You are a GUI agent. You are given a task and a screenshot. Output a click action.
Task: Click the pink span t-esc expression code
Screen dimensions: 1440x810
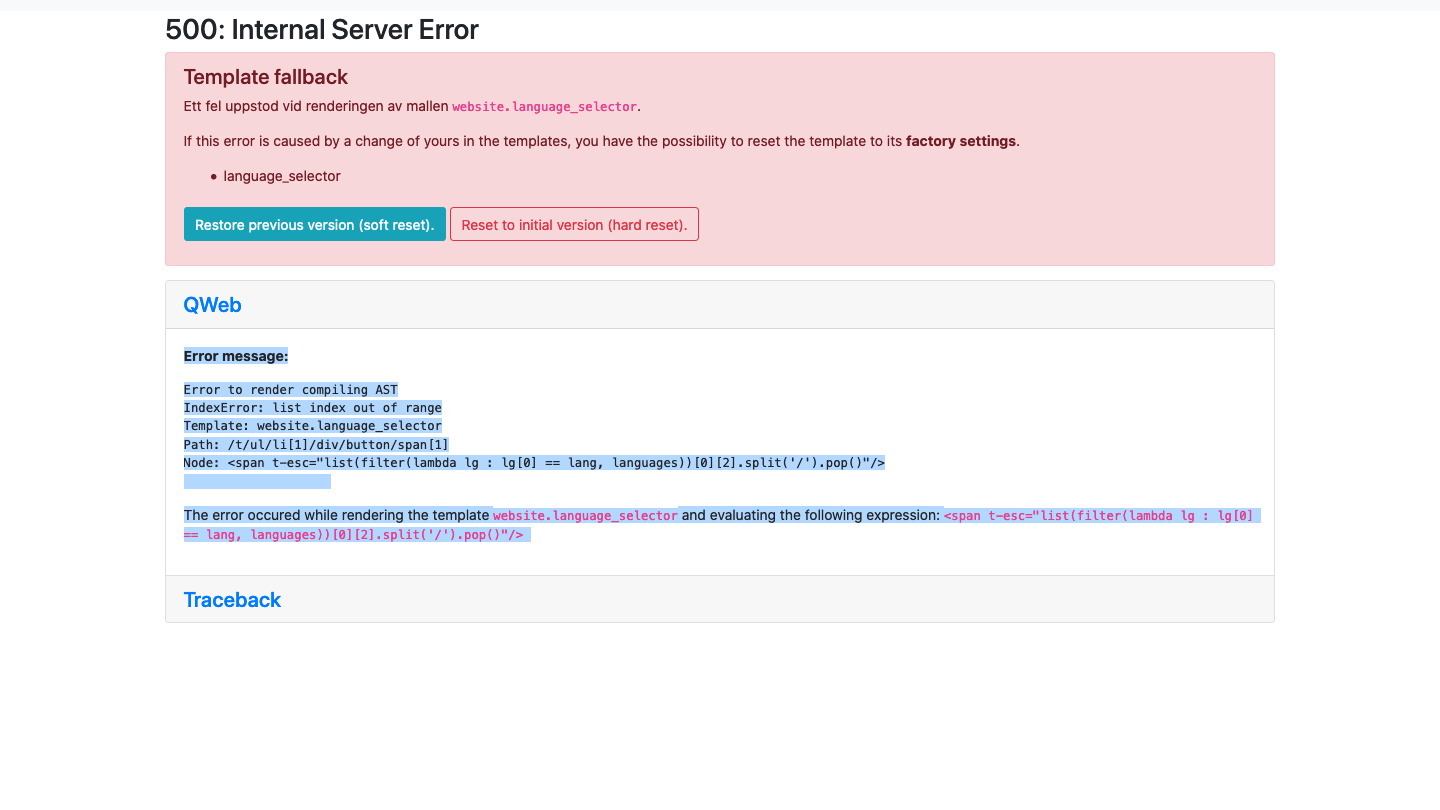(720, 525)
